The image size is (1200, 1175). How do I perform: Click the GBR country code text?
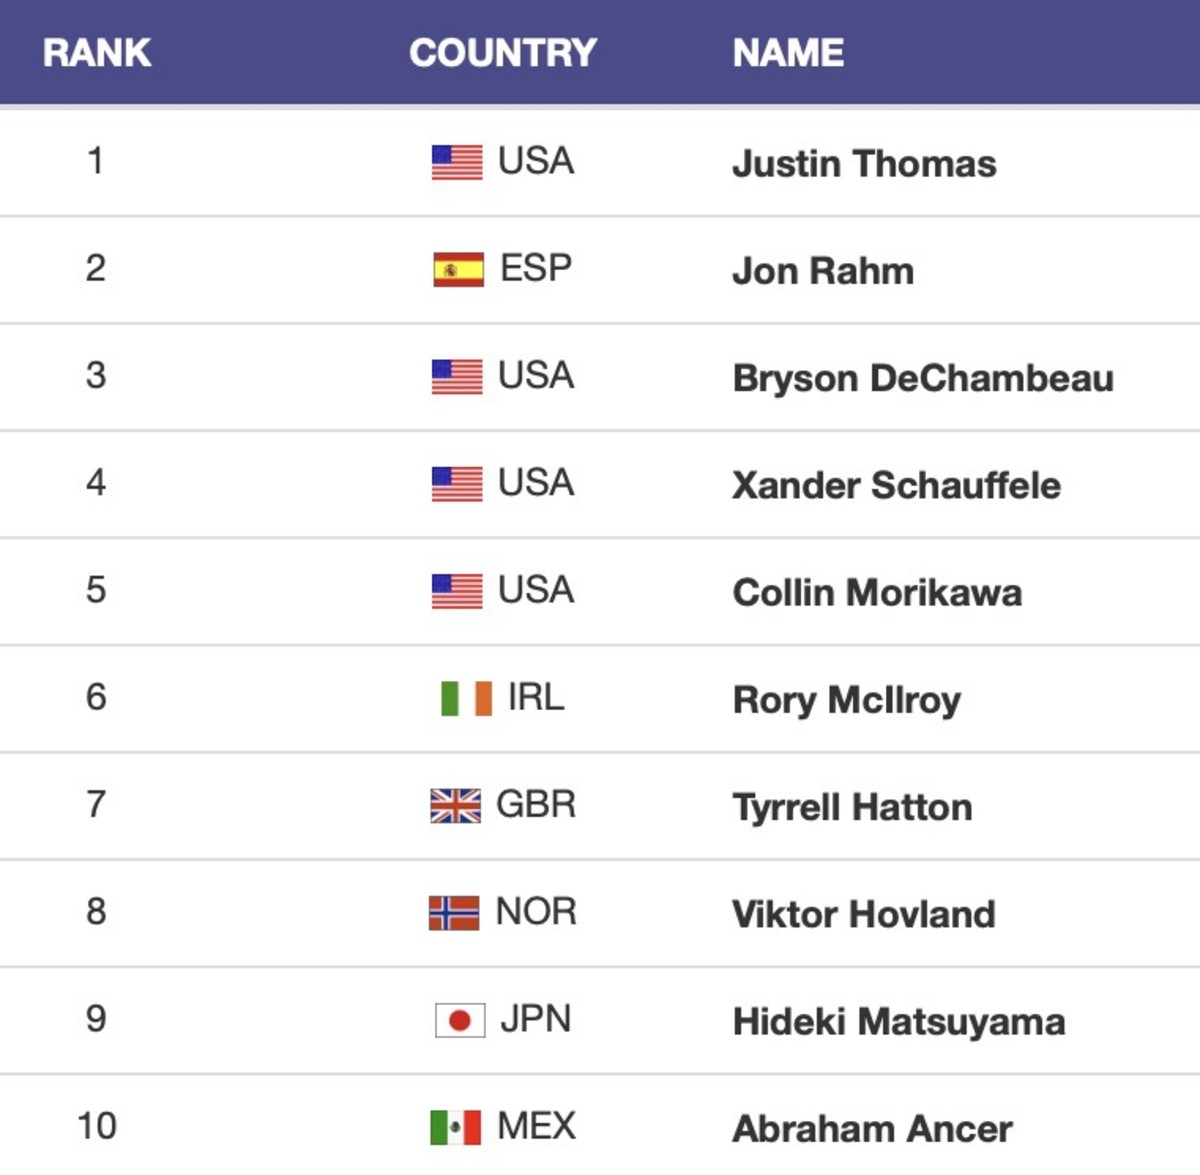(x=536, y=805)
